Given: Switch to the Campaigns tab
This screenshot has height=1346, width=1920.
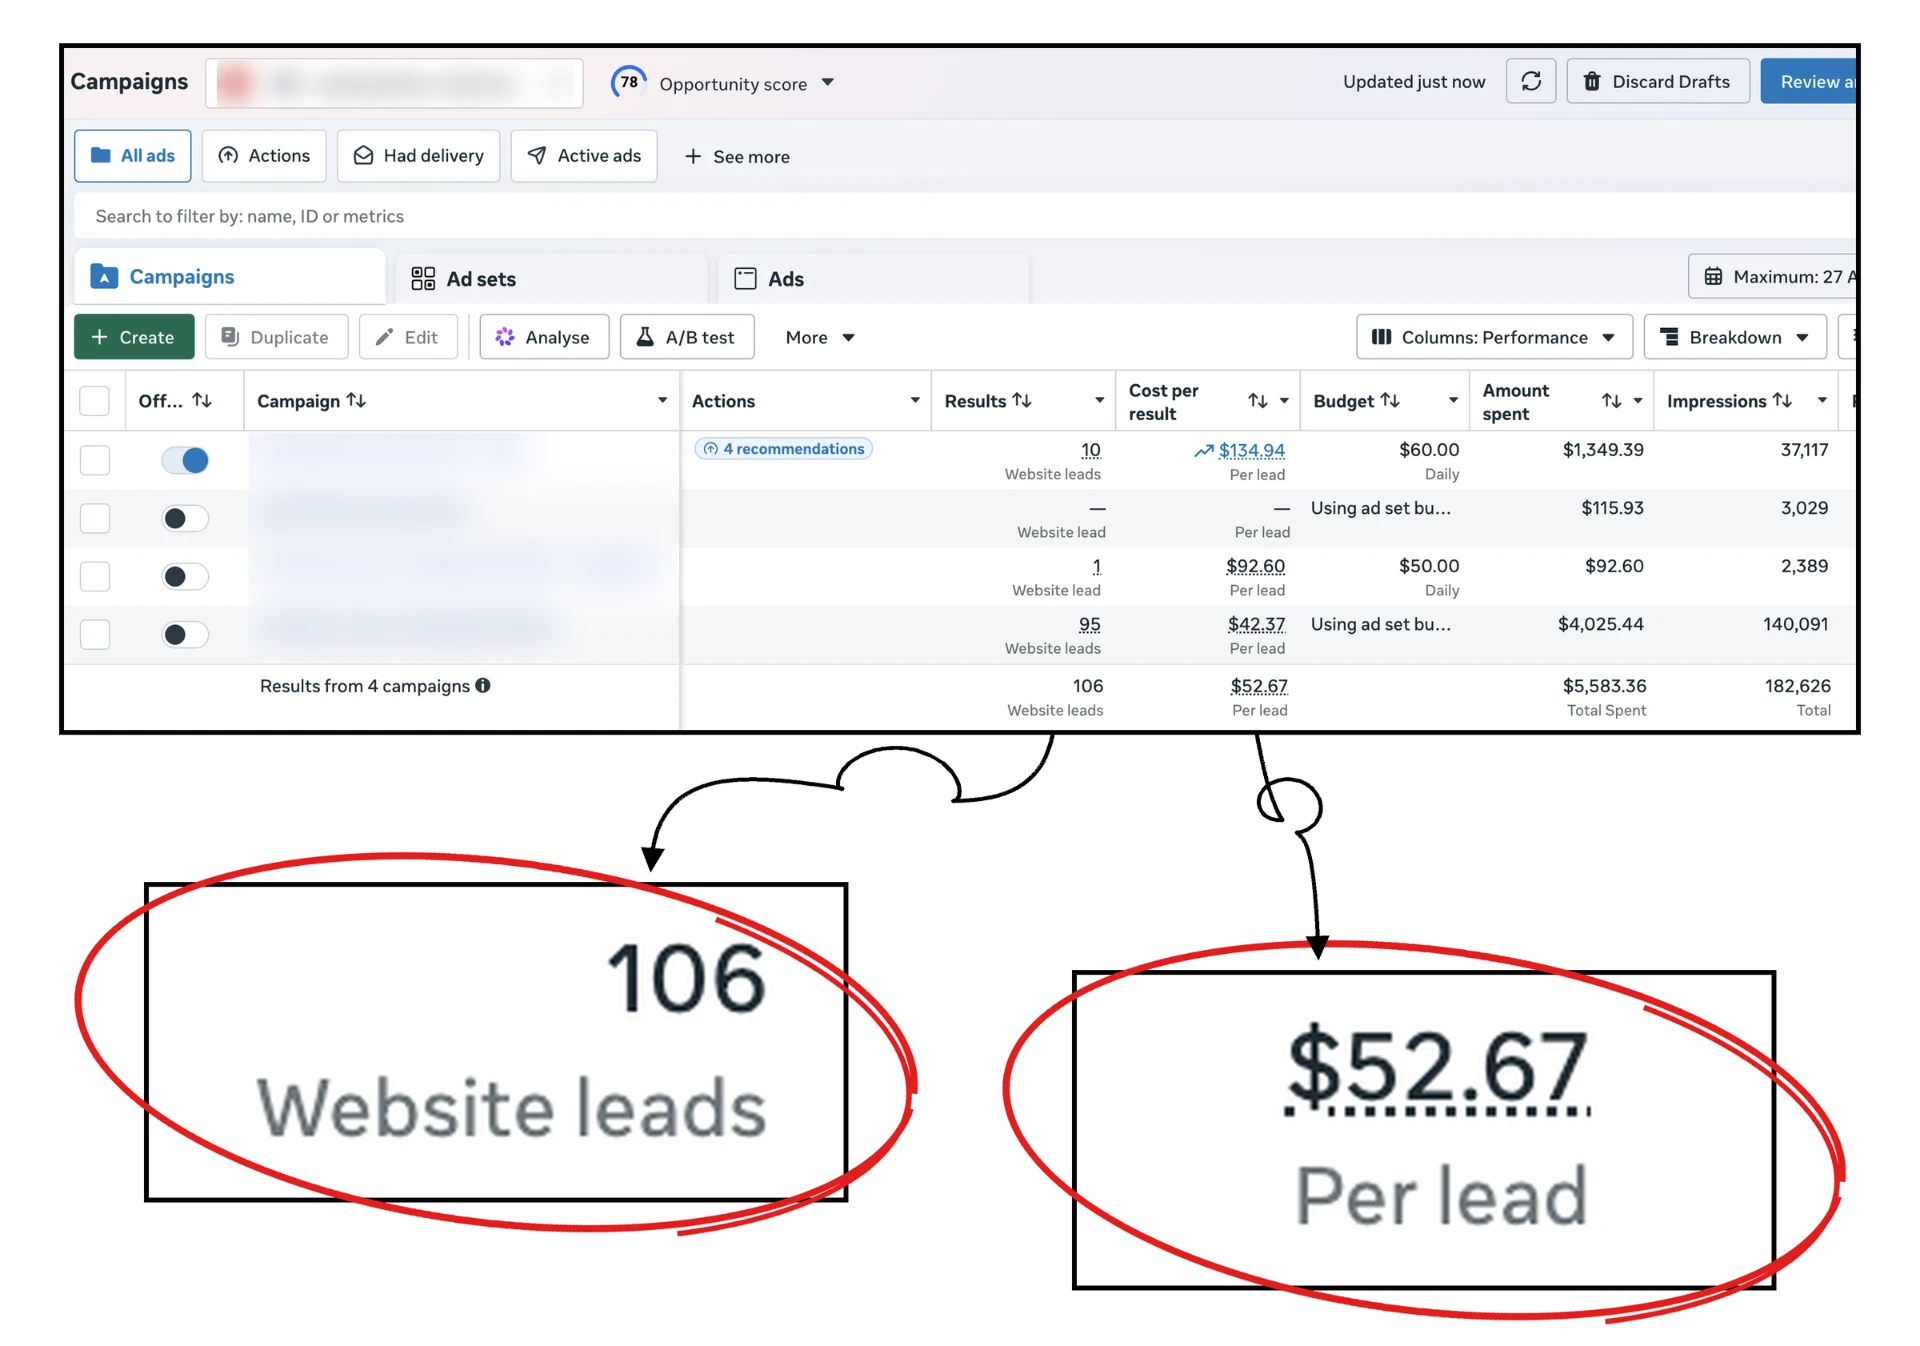Looking at the screenshot, I should click(x=230, y=277).
